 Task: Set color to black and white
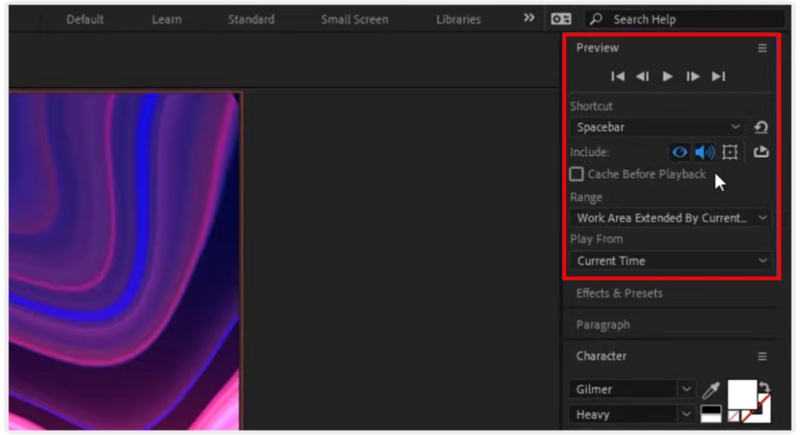tap(711, 414)
